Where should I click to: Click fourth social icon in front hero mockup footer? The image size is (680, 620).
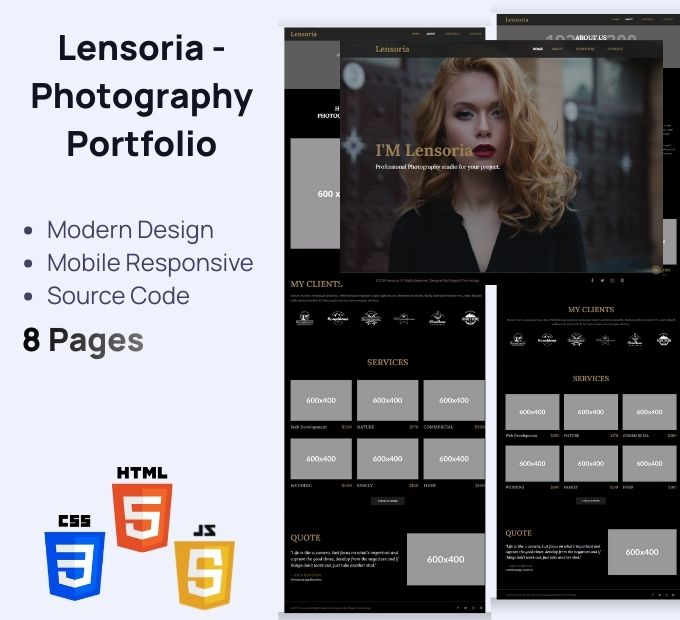pyautogui.click(x=622, y=281)
